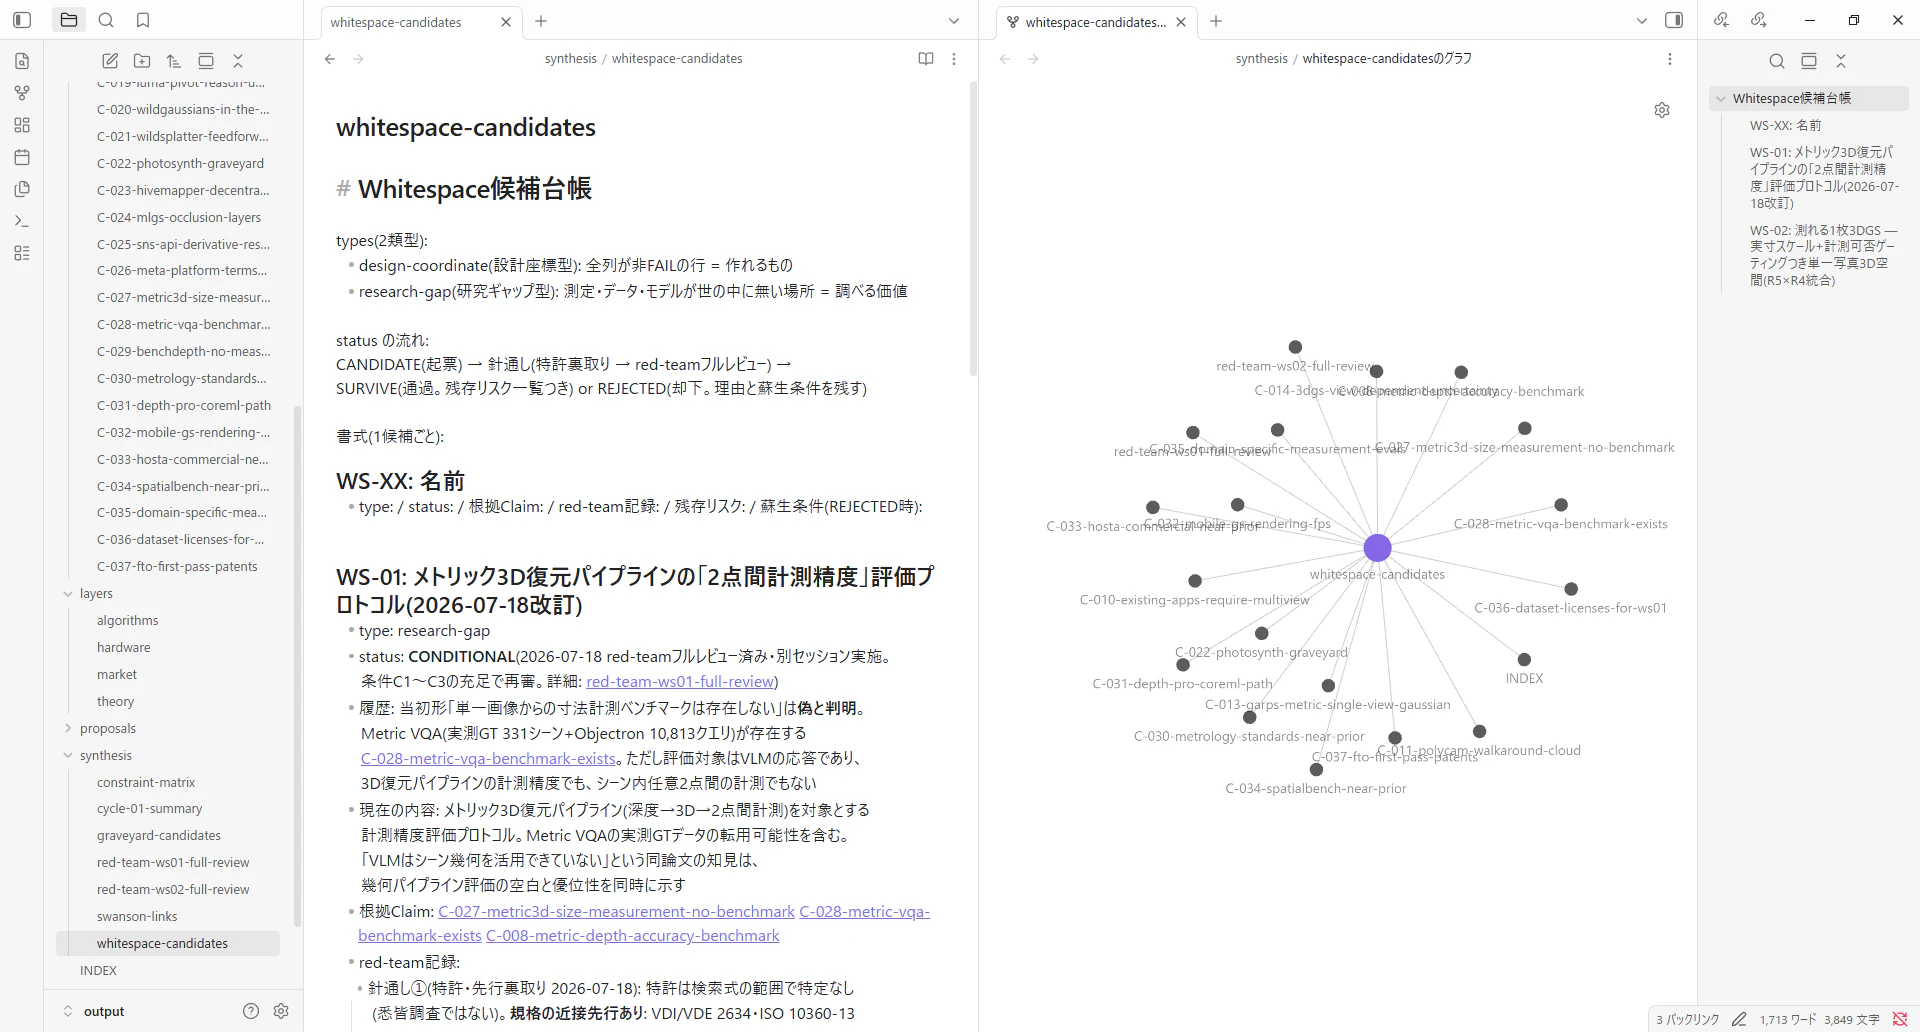1920x1032 pixels.
Task: Open the tab list dropdown of note pane
Action: [x=954, y=21]
